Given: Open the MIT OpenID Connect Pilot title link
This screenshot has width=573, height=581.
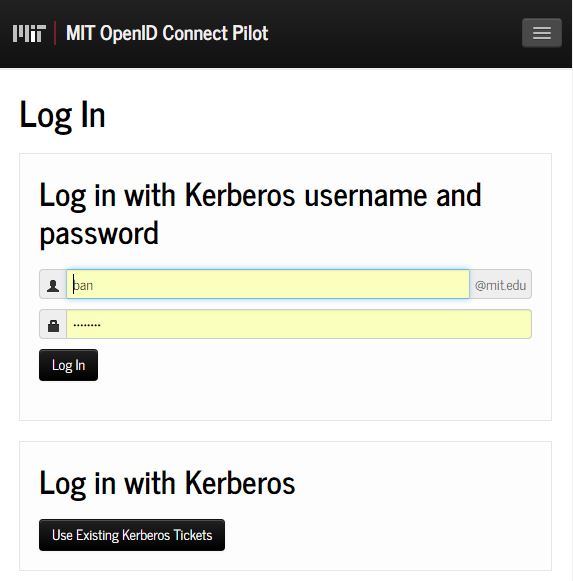Looking at the screenshot, I should 167,33.
